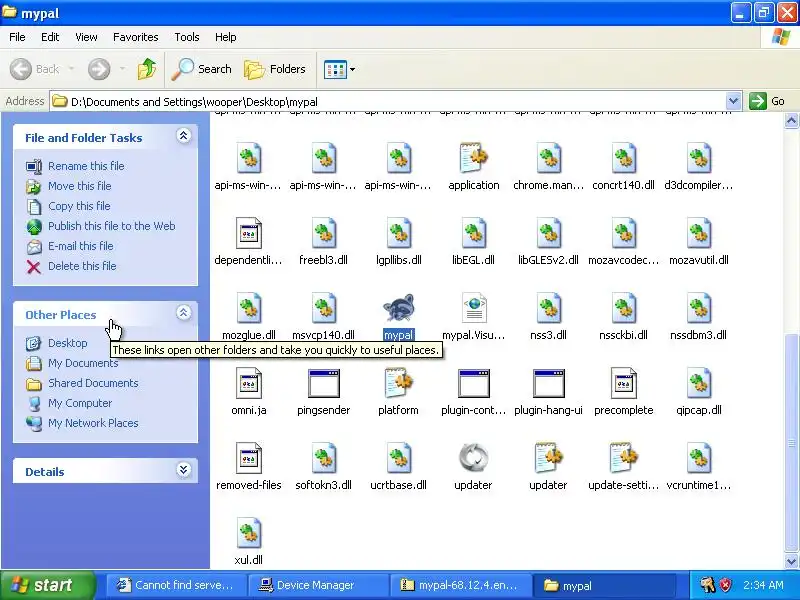The width and height of the screenshot is (800, 600).
Task: Select the nss3.dll file icon
Action: pos(548,308)
